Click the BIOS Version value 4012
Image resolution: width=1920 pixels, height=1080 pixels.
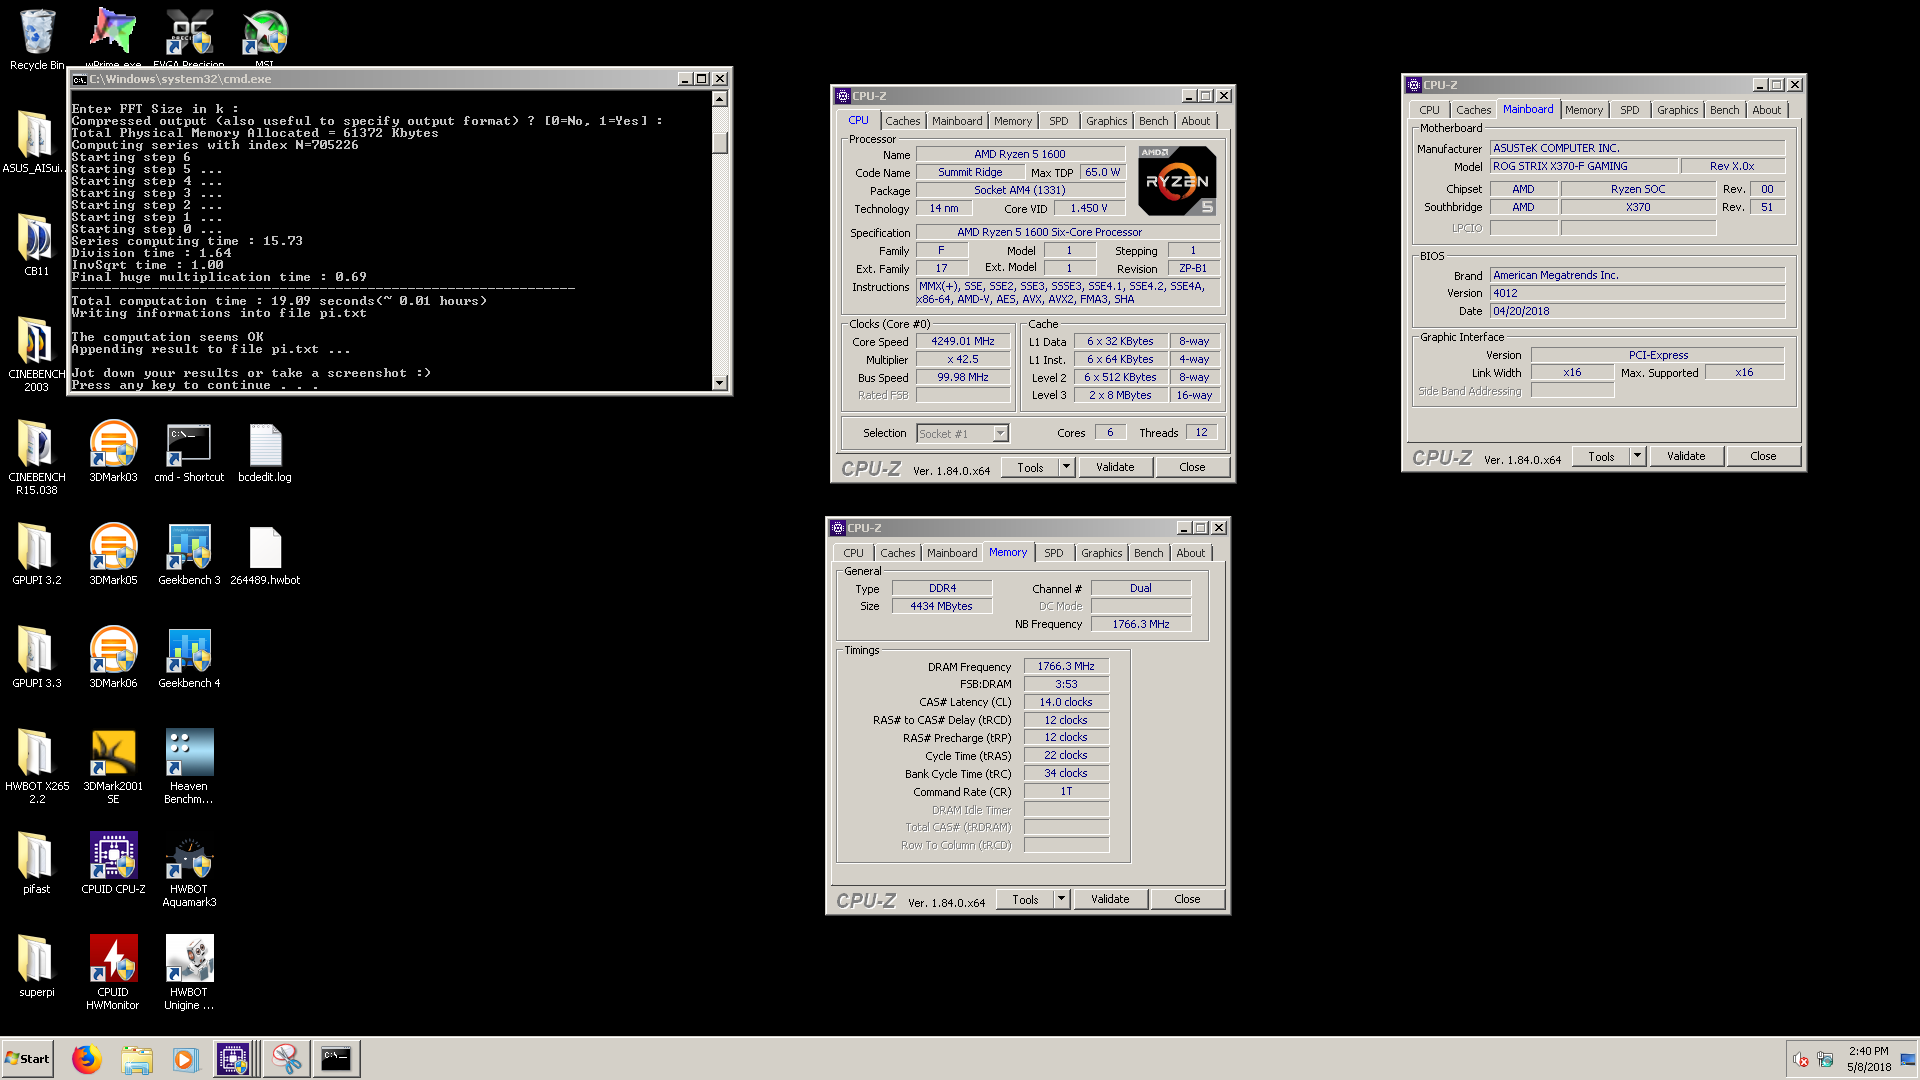[1637, 293]
